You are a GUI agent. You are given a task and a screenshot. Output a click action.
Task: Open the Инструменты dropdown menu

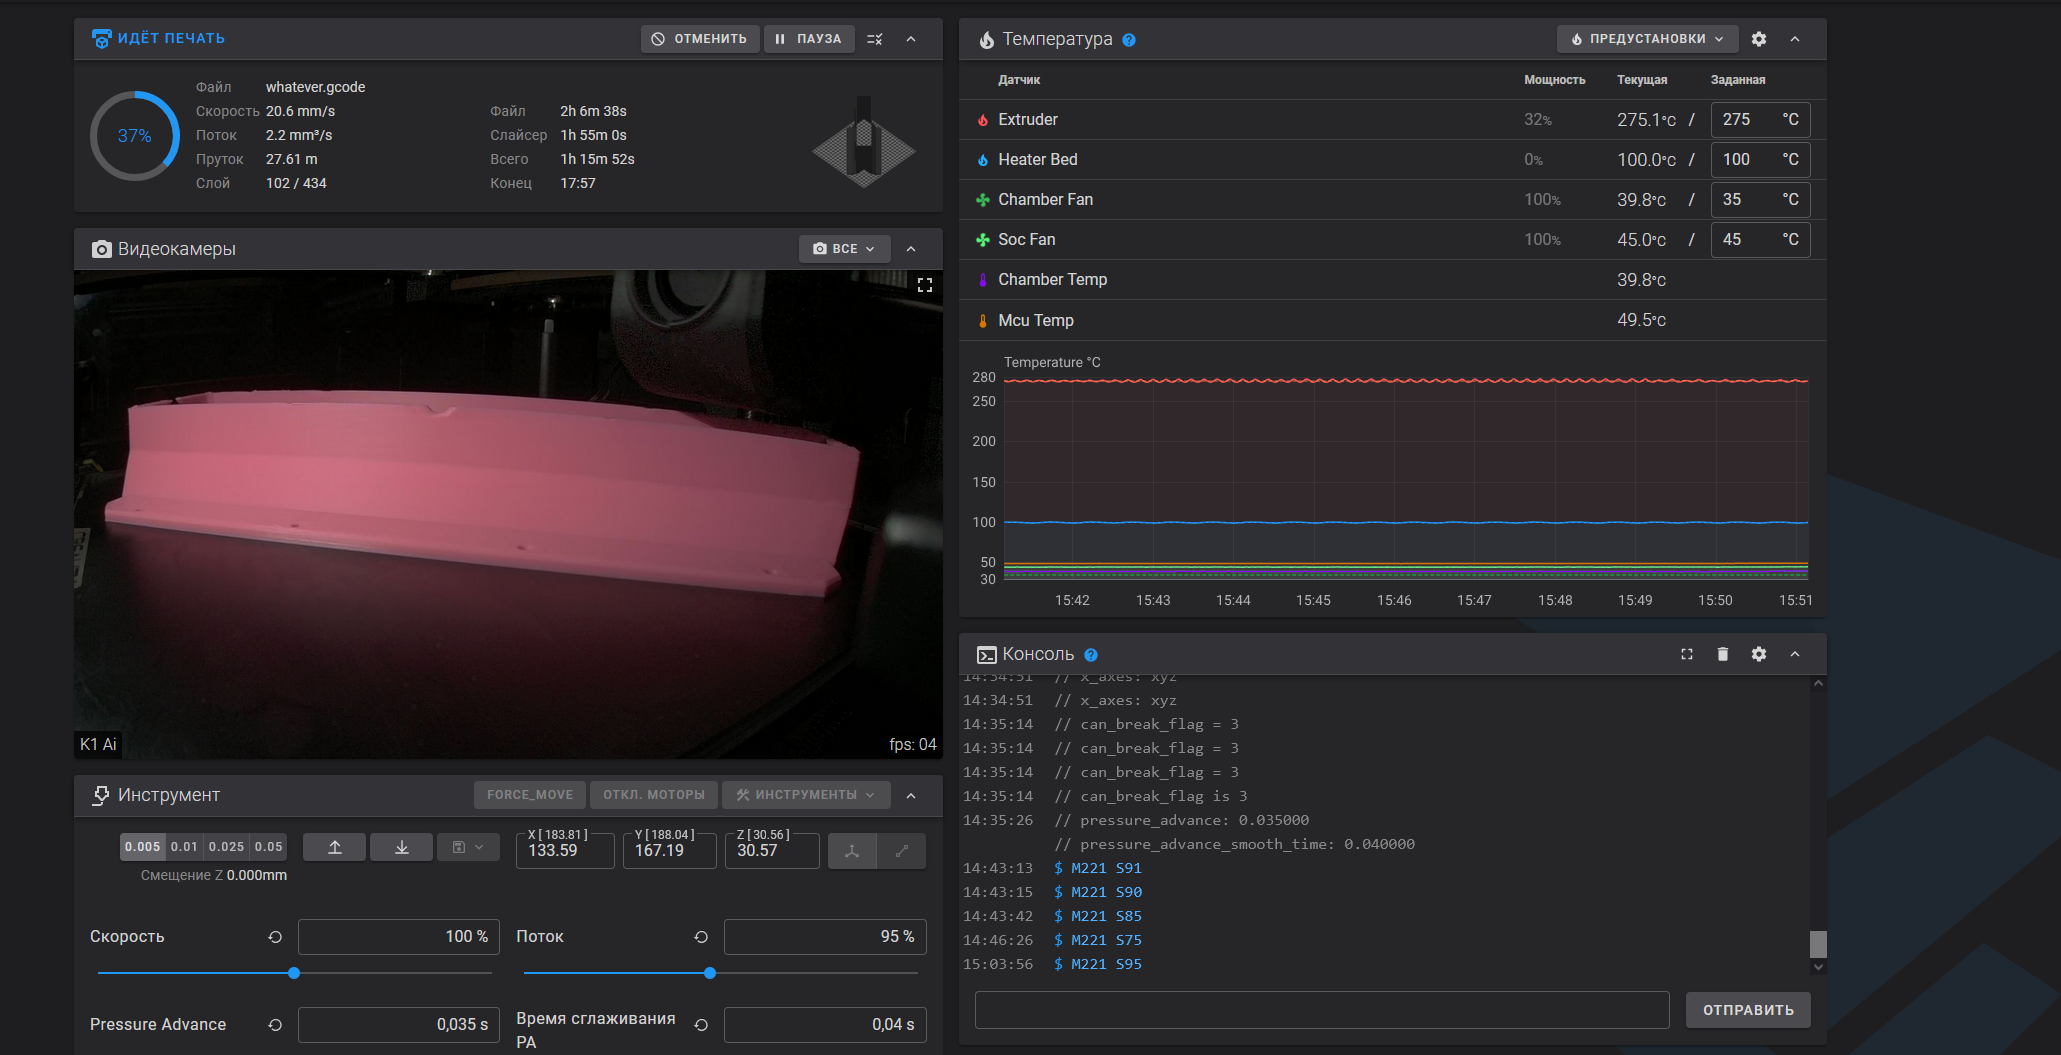(805, 795)
